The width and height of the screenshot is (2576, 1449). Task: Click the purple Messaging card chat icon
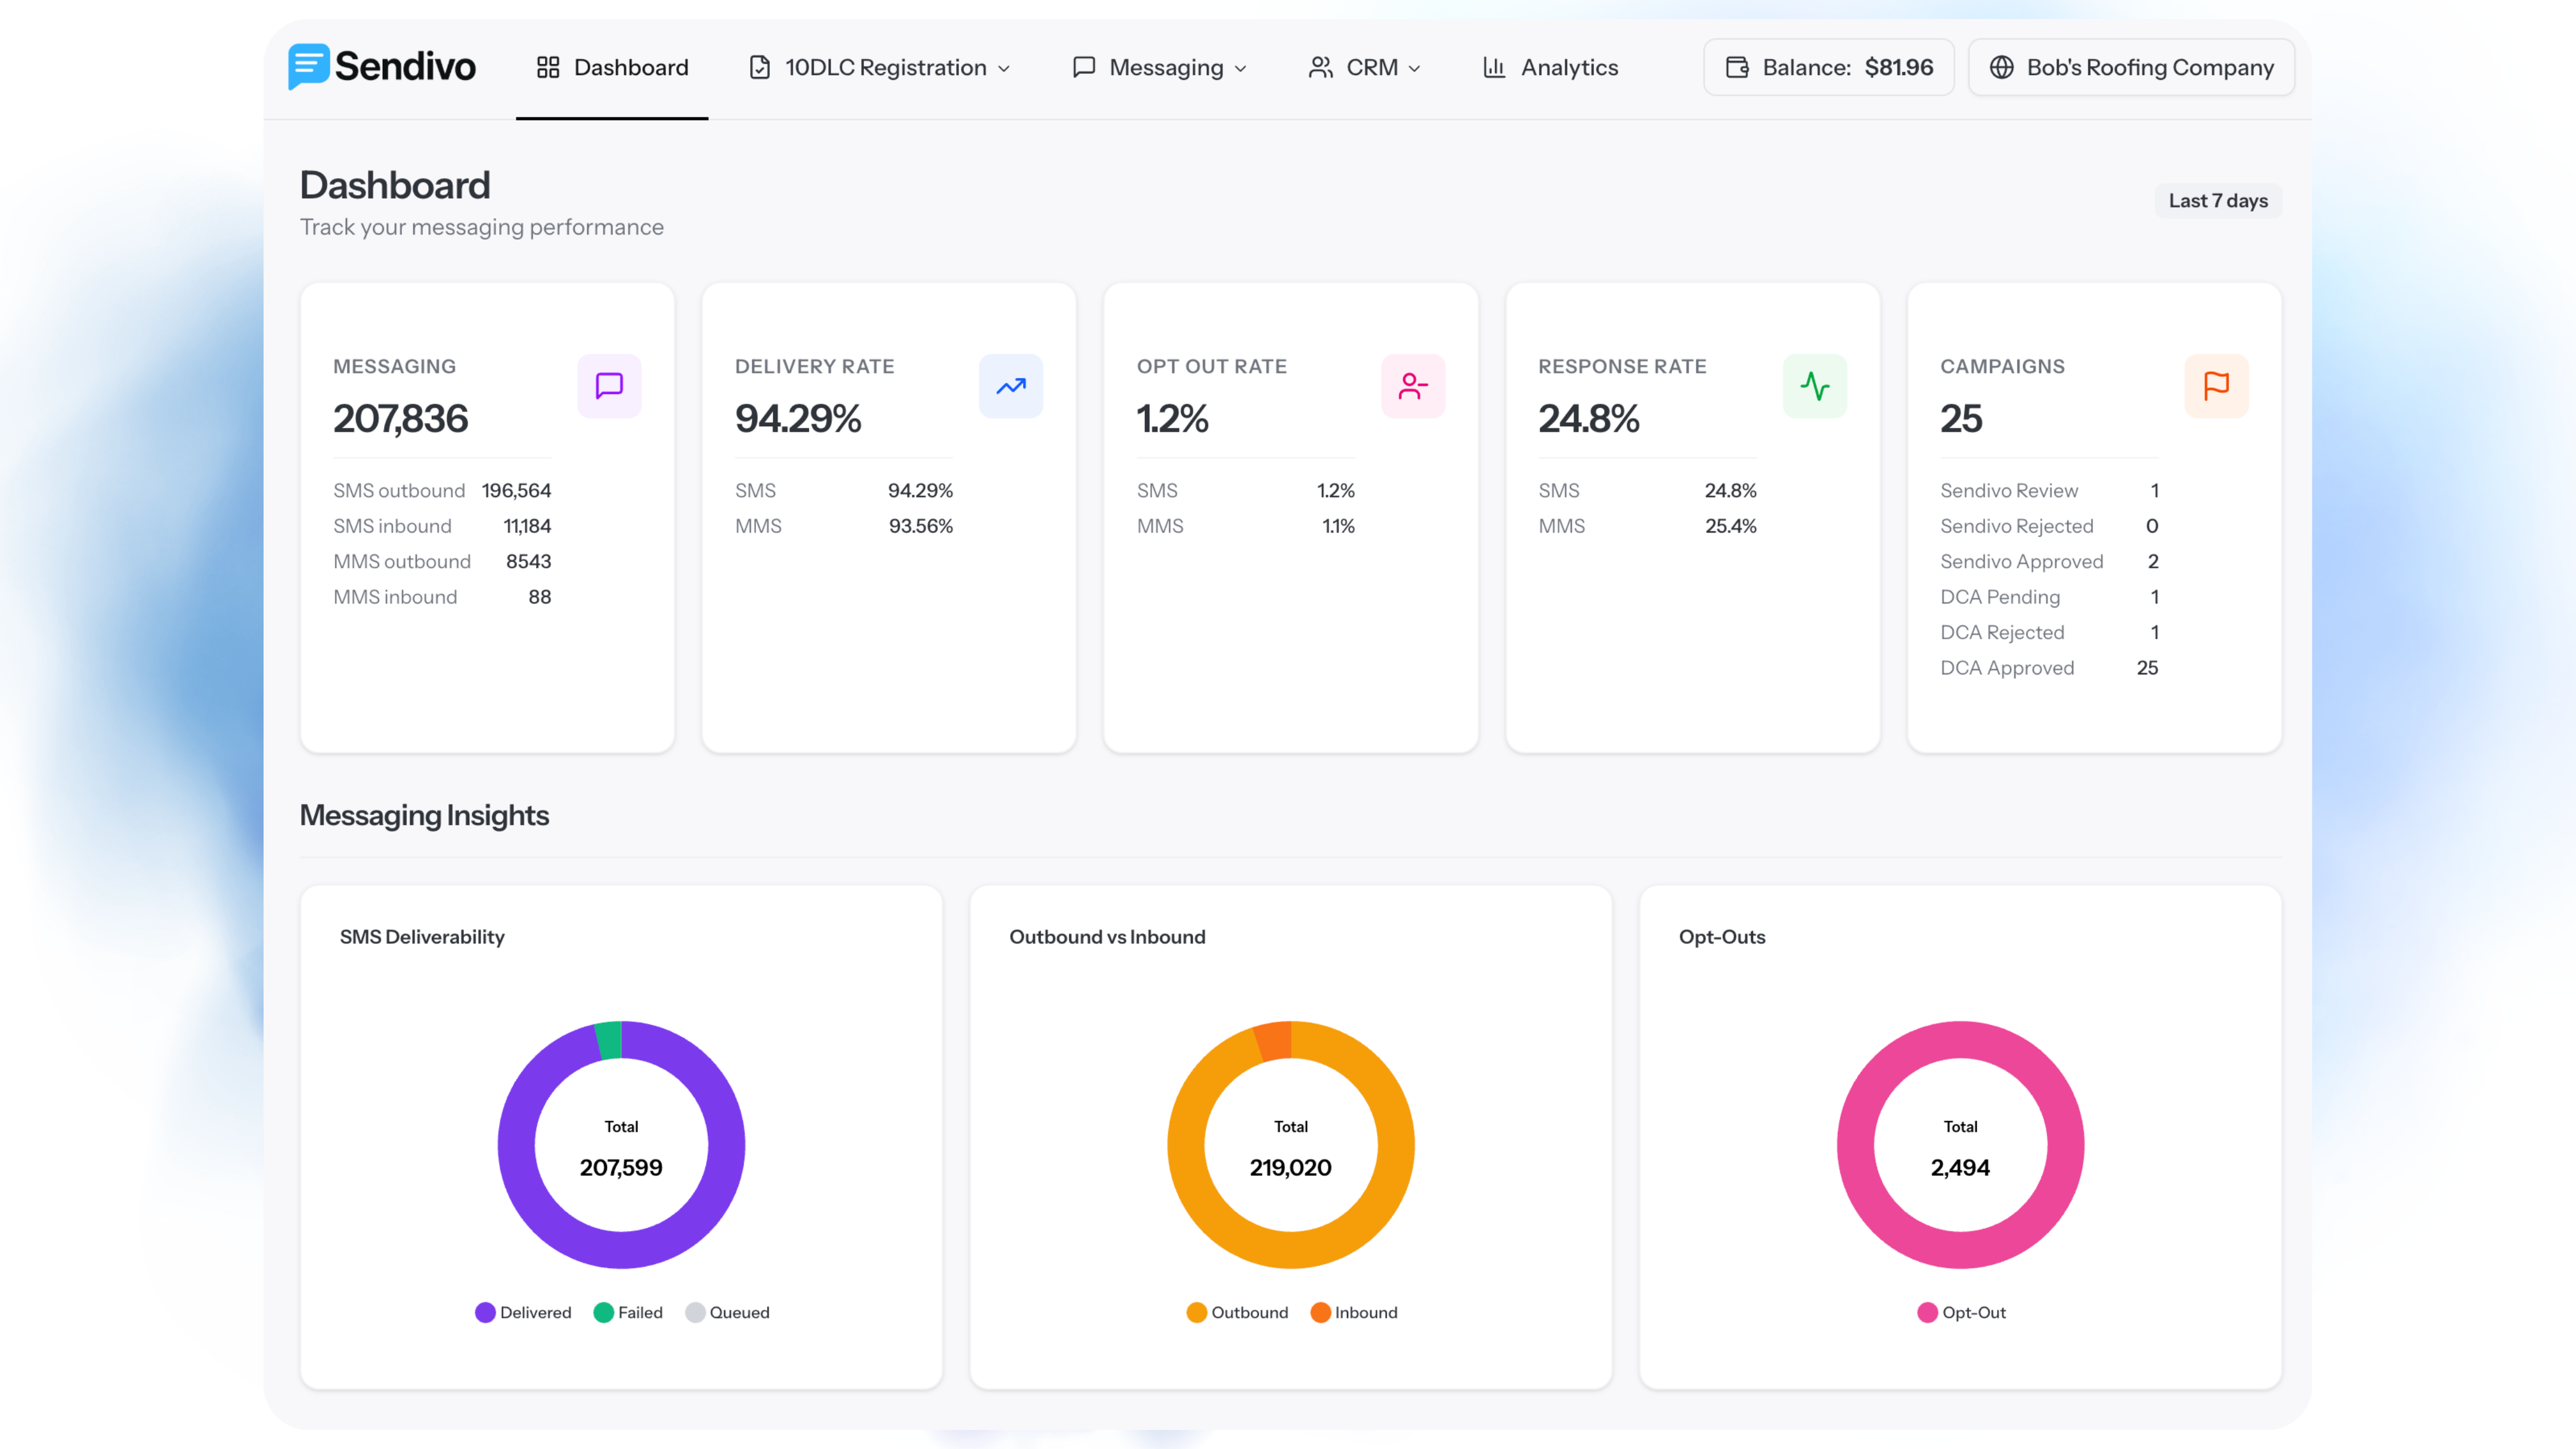[x=609, y=386]
